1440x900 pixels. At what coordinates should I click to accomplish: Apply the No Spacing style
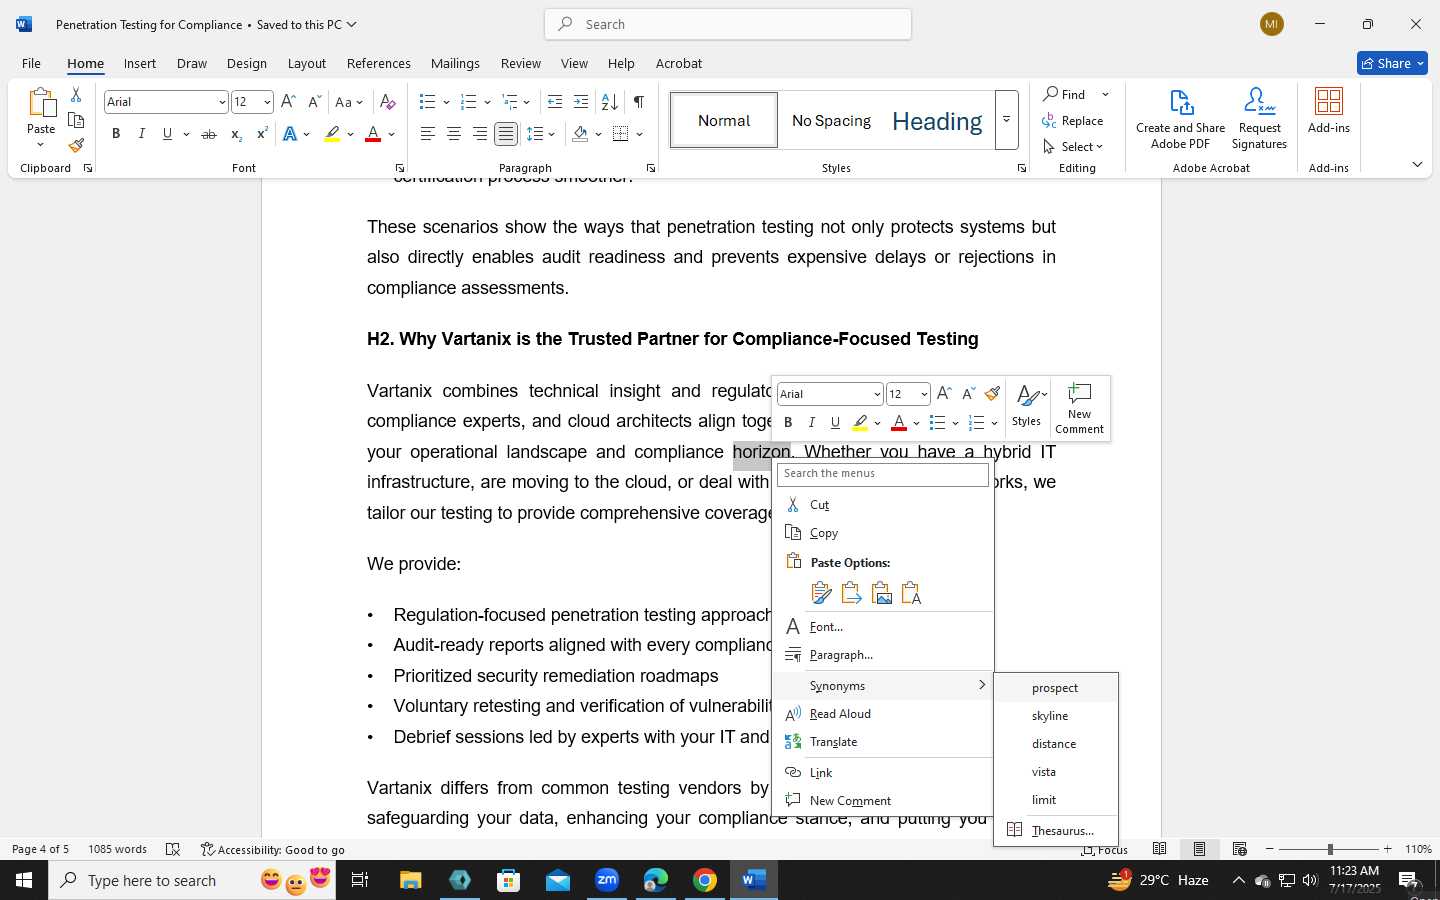831,120
